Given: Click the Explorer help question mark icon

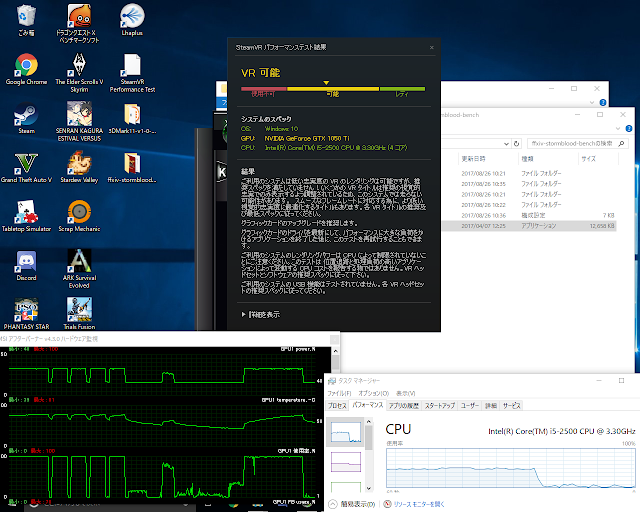Looking at the screenshot, I should (629, 128).
